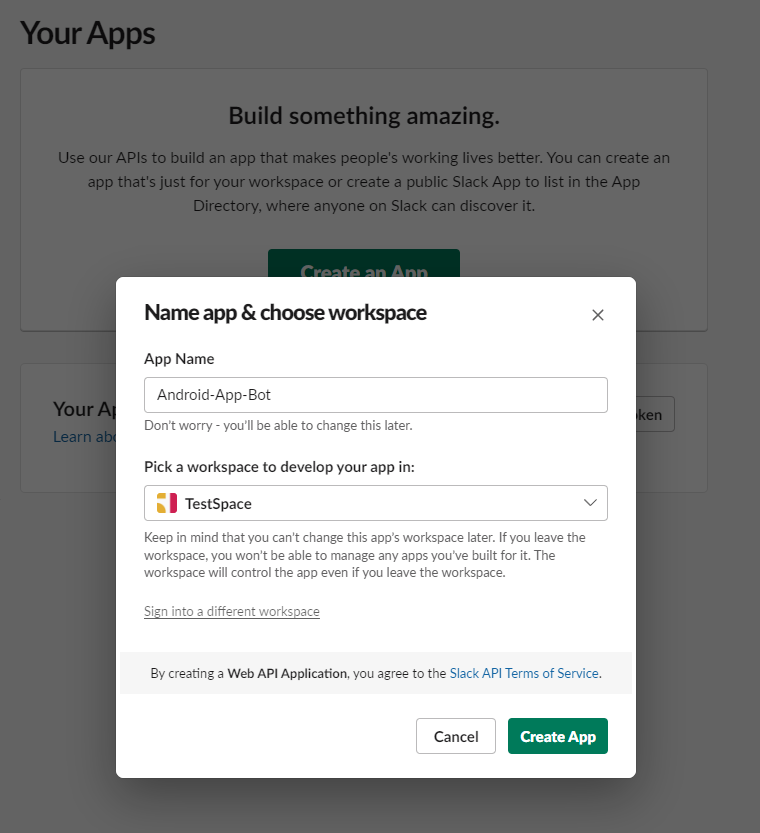The height and width of the screenshot is (833, 760).
Task: Click the Name app & choose workspace heading
Action: (285, 312)
